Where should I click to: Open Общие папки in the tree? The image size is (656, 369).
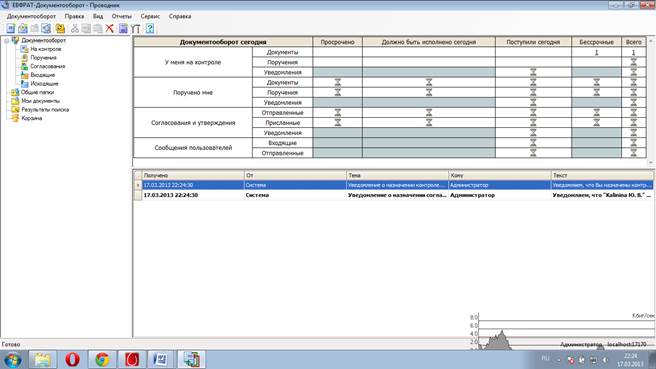(37, 92)
